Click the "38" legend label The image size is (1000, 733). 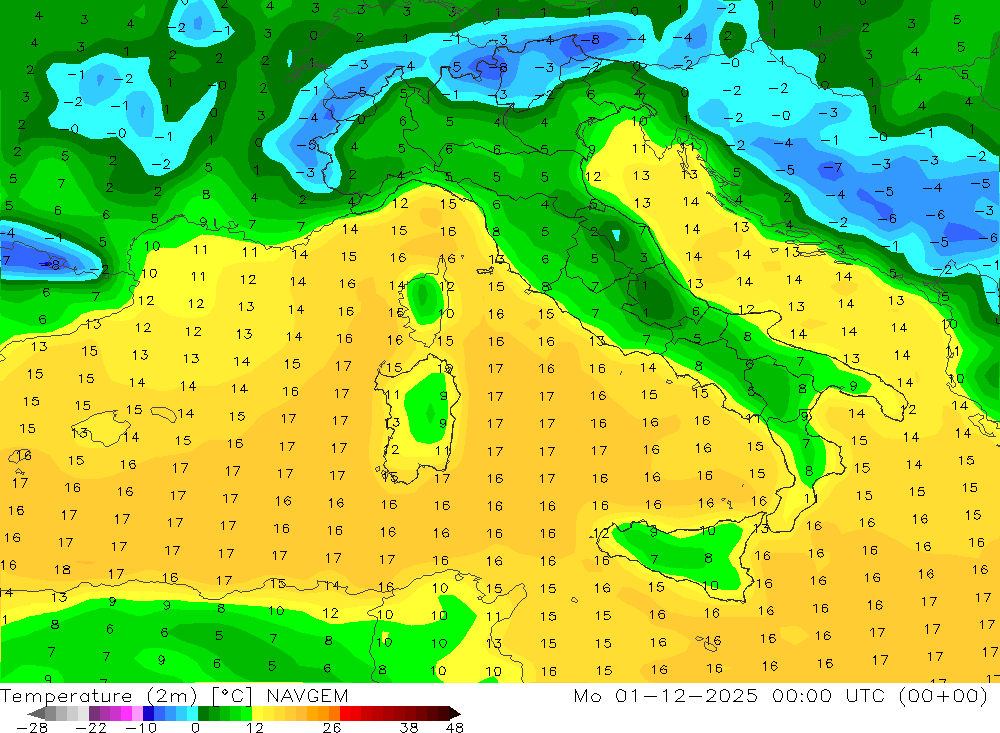(409, 727)
